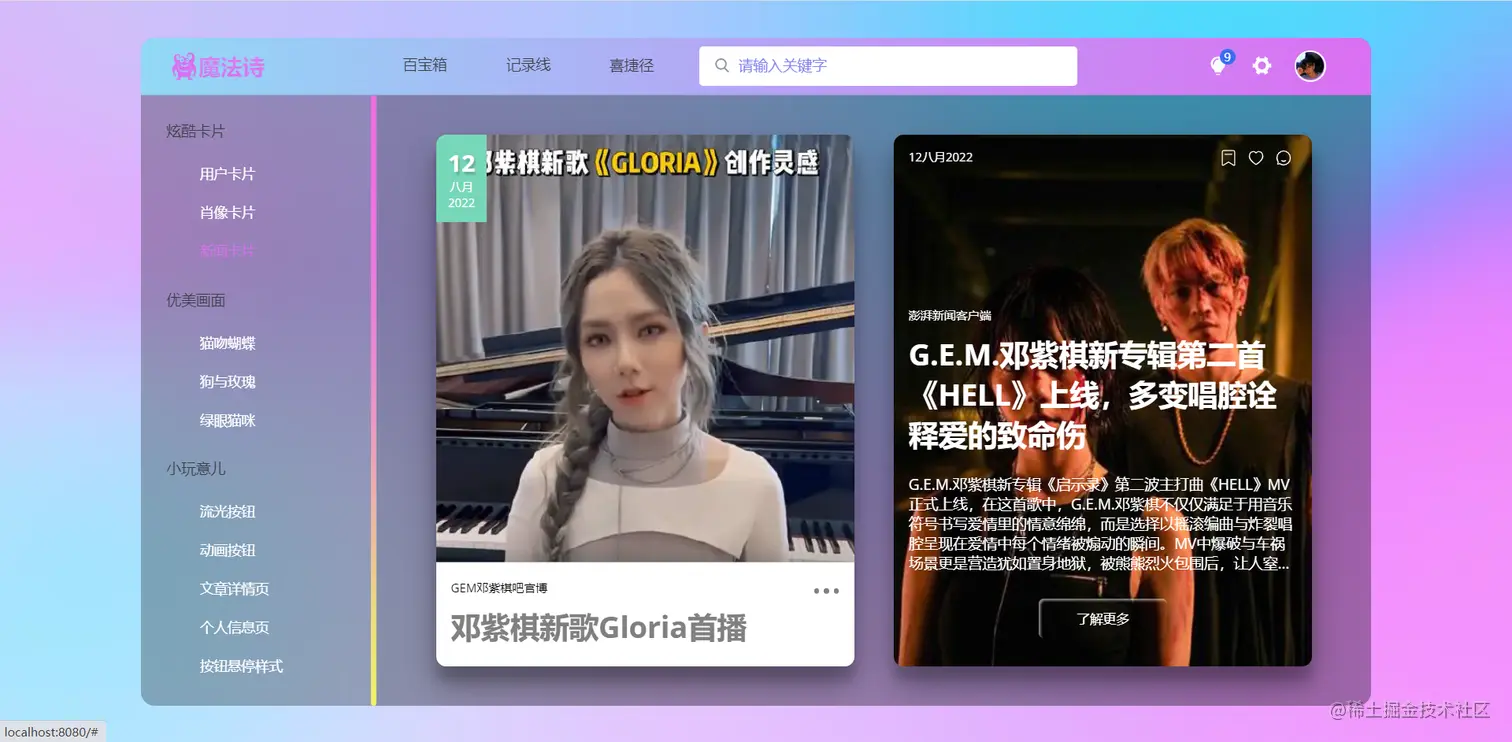The width and height of the screenshot is (1512, 742).
Task: Select 肖像卡片 in the sidebar
Action: click(228, 213)
